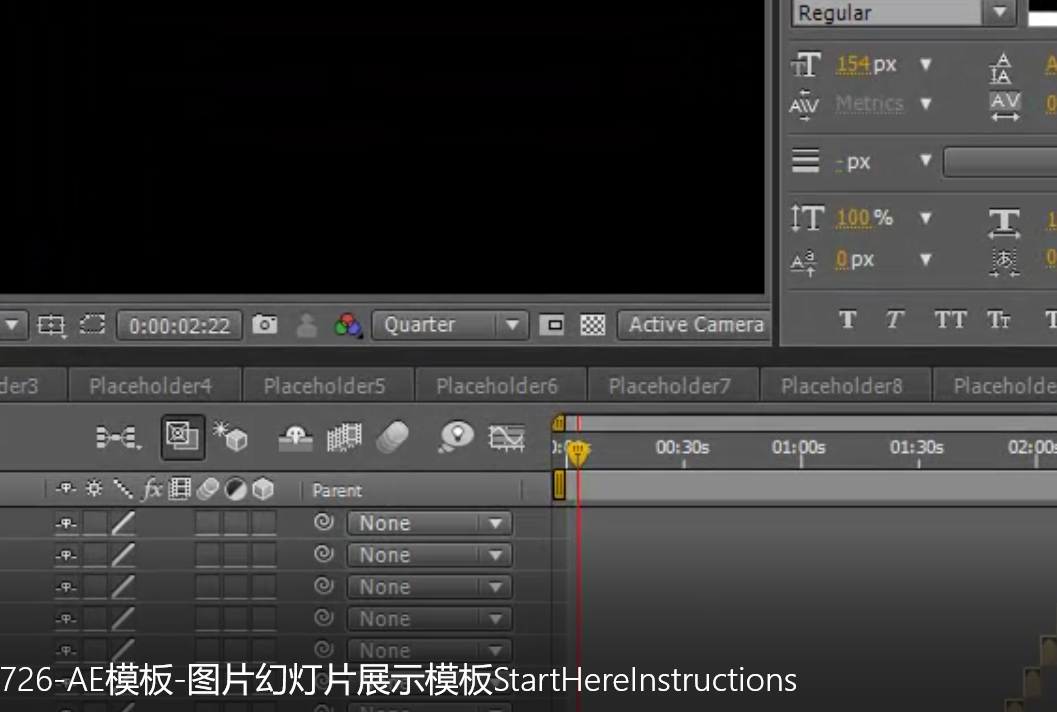Open the Active Camera view dropdown
Viewport: 1057px width, 712px height.
click(x=694, y=326)
